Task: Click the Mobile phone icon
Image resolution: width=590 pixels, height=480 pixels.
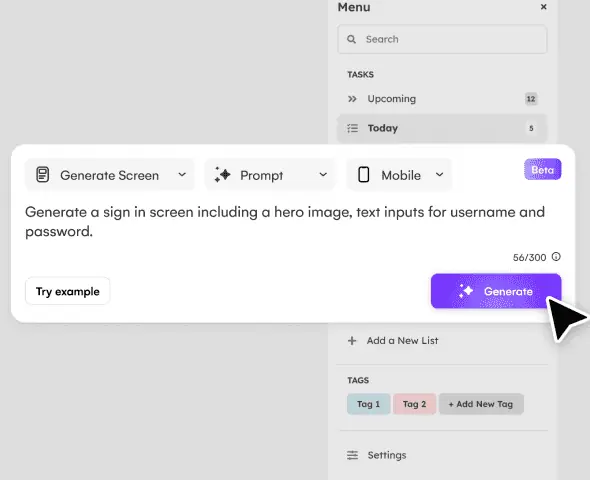Action: click(x=363, y=175)
